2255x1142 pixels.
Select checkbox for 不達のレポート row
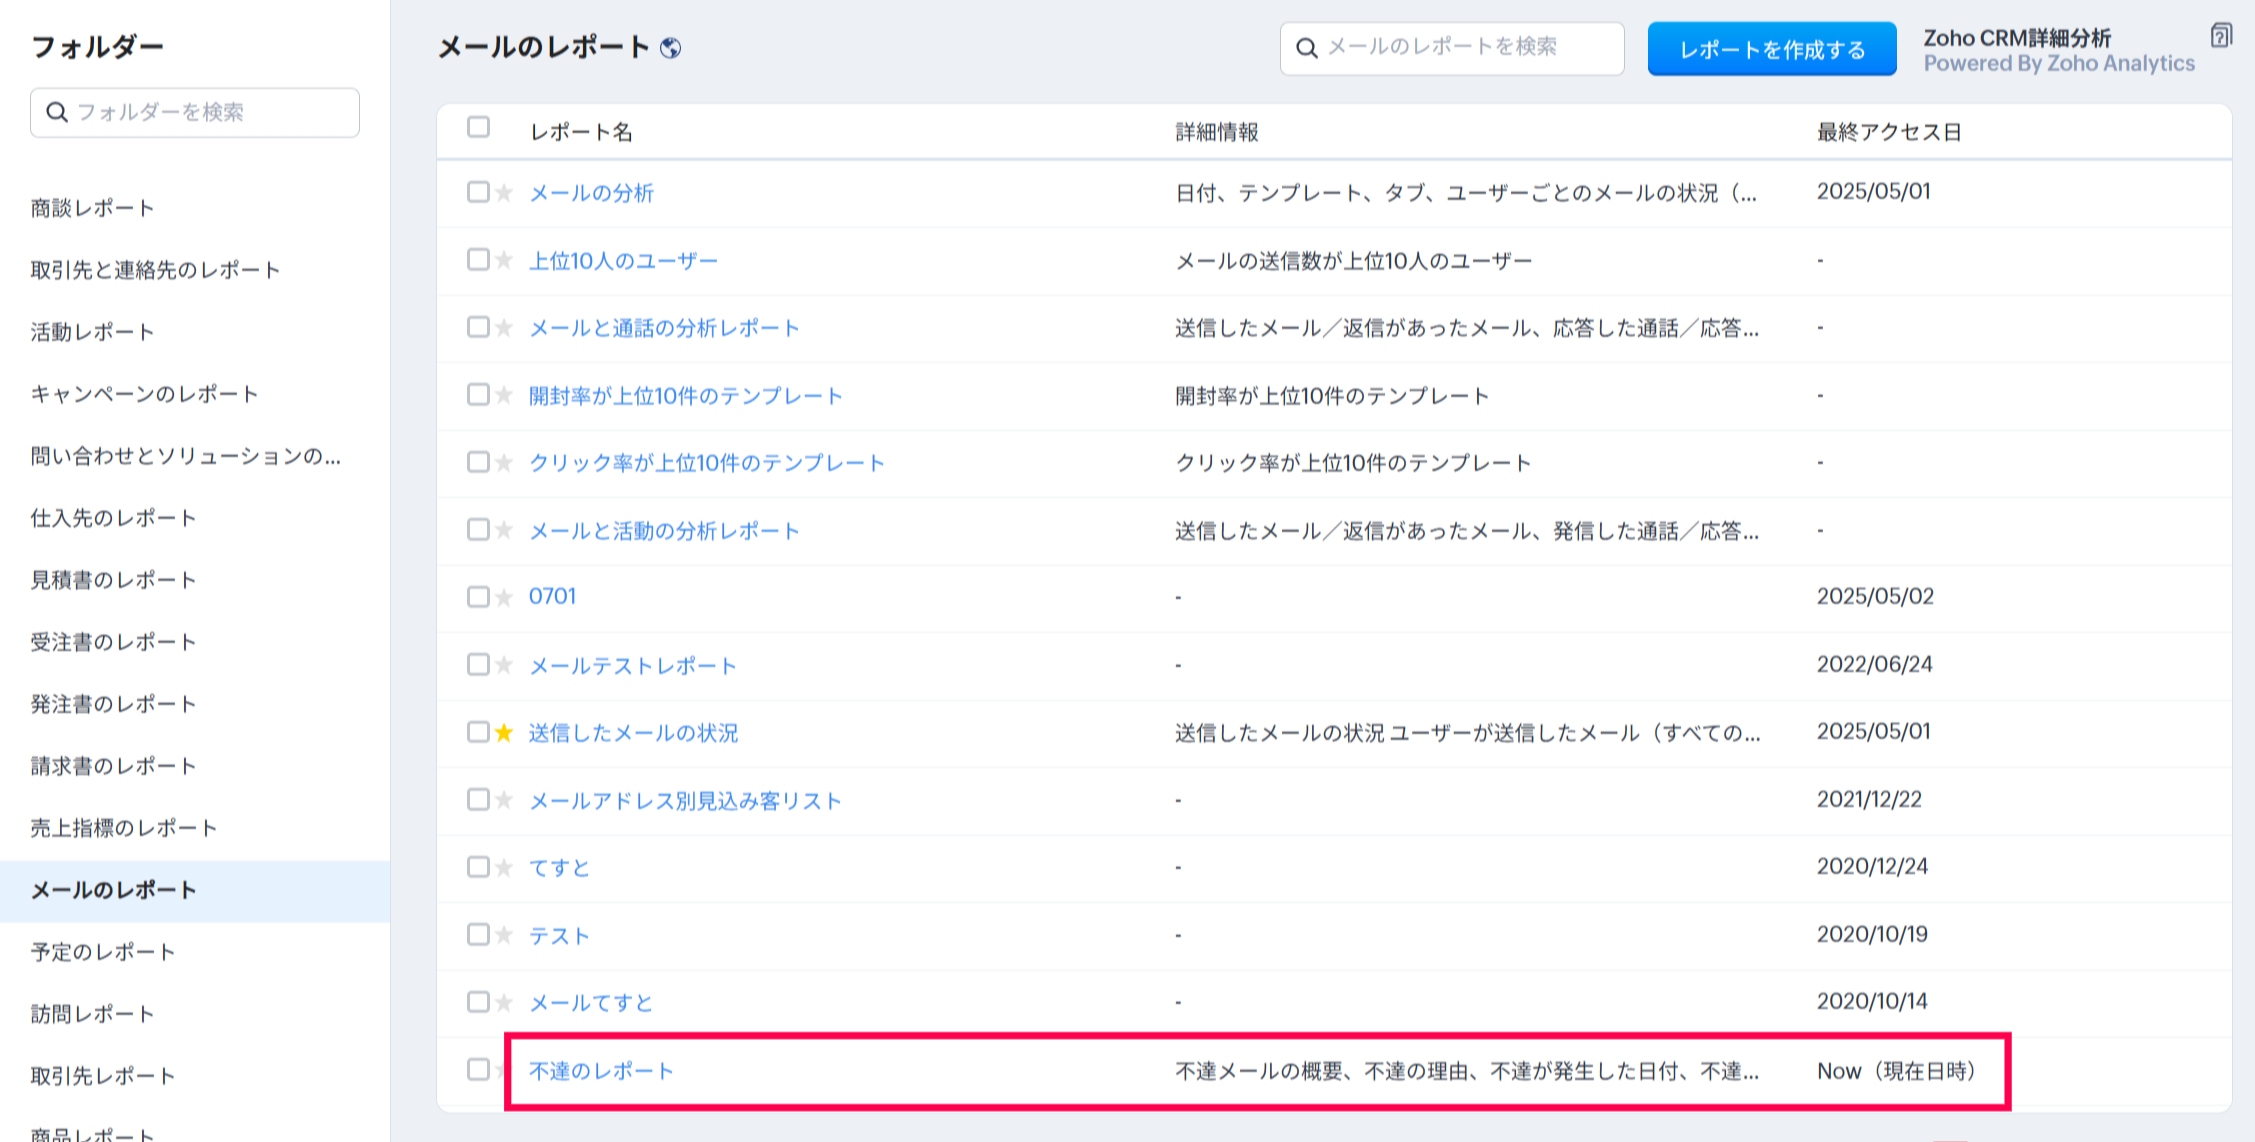point(478,1069)
